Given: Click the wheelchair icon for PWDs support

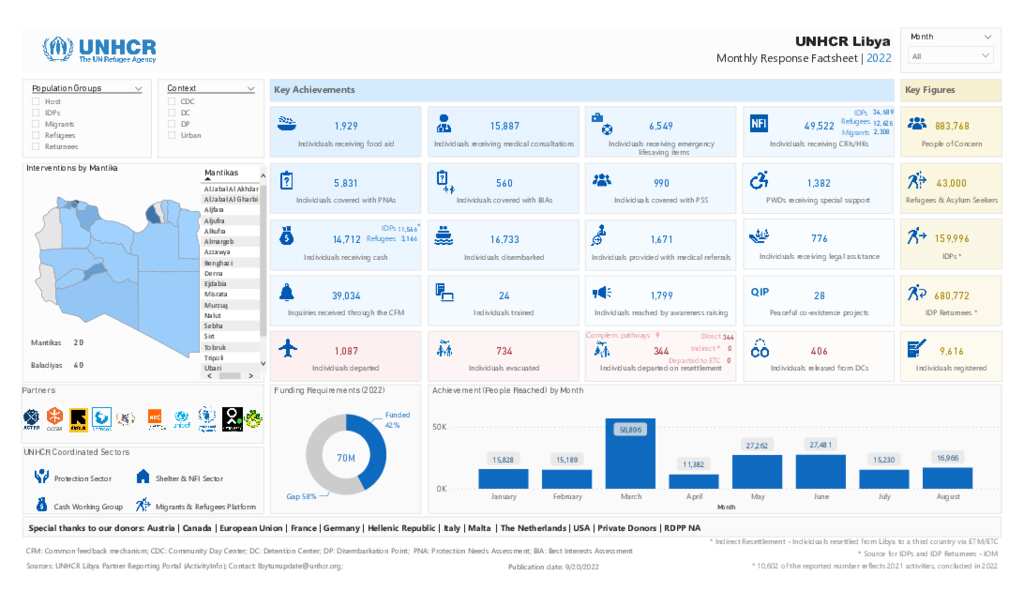Looking at the screenshot, I should pos(759,180).
